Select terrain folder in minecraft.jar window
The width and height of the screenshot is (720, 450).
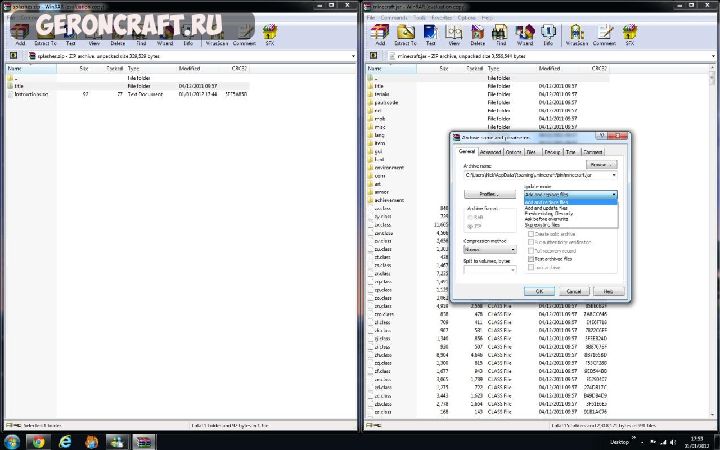pos(382,94)
